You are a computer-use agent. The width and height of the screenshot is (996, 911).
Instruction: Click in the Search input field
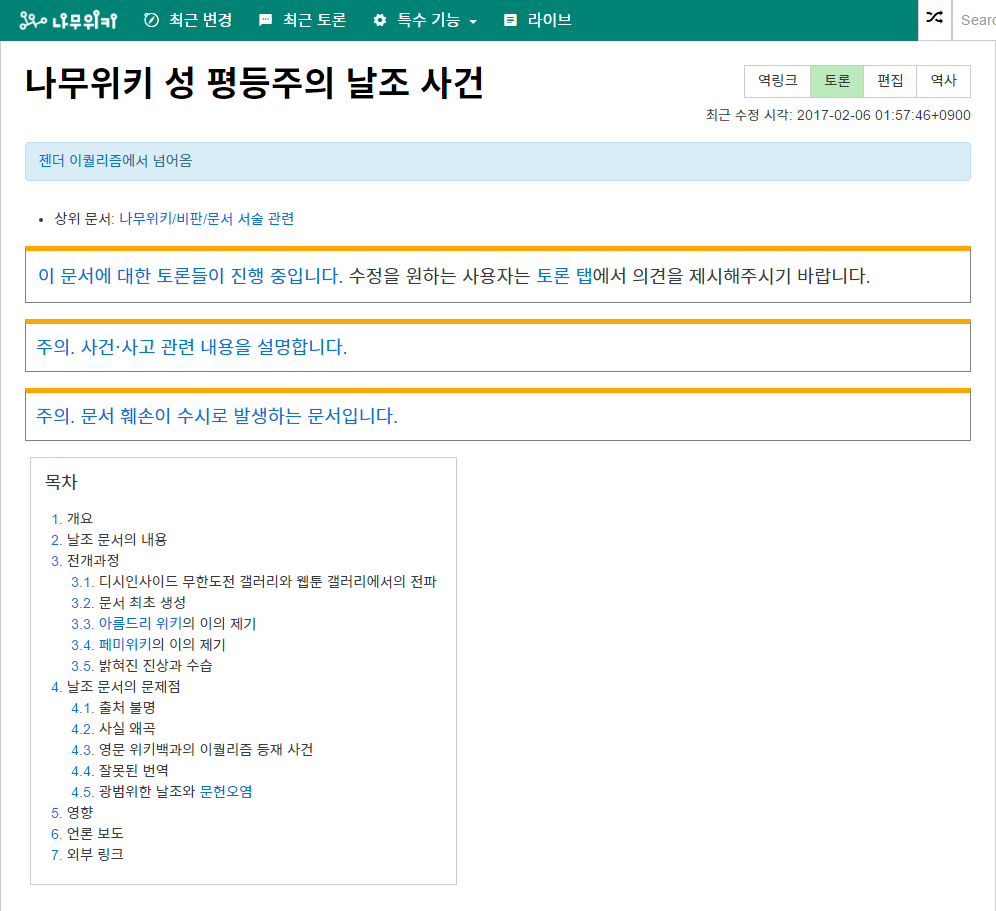pos(976,20)
